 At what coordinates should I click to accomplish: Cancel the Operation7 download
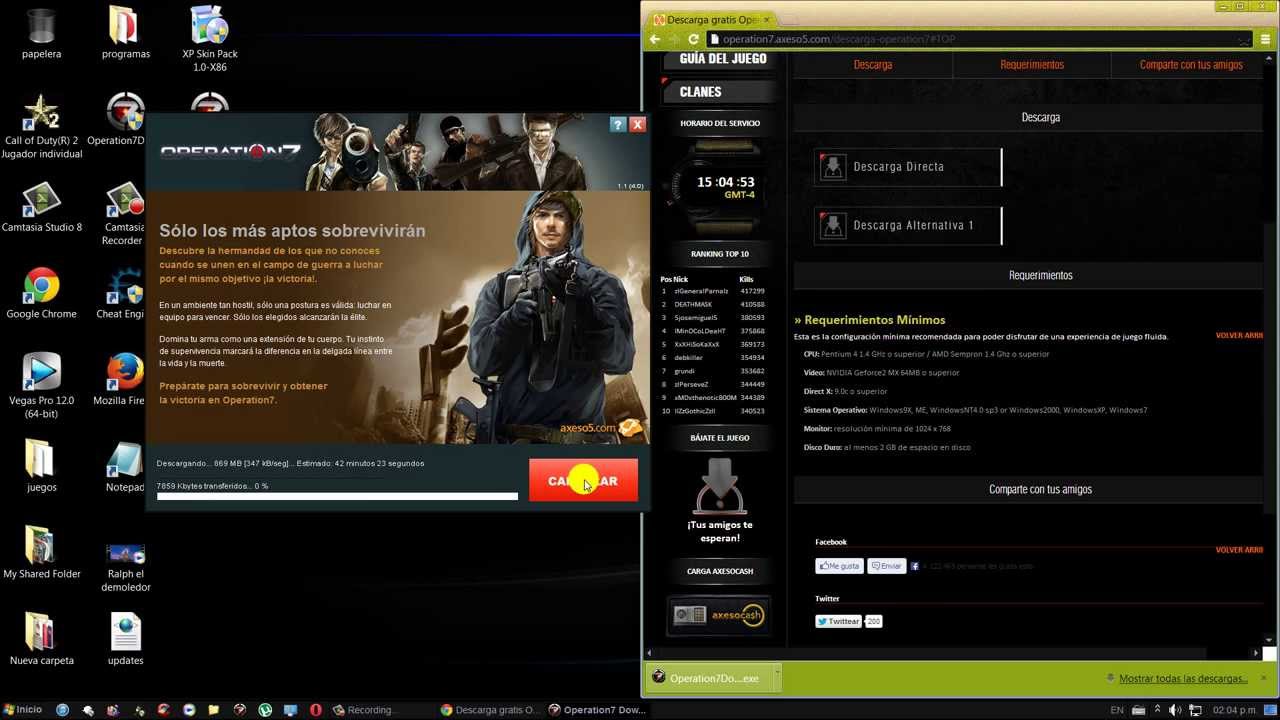click(583, 481)
